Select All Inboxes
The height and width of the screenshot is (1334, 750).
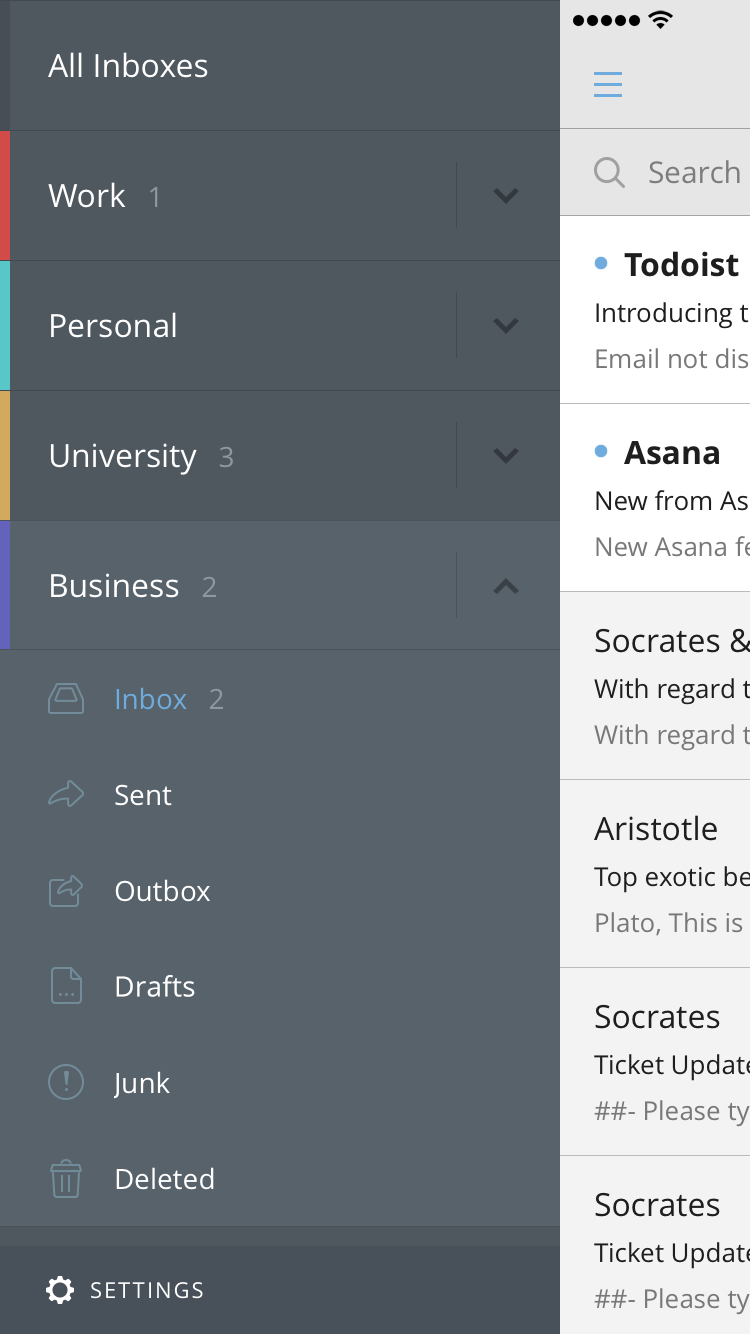tap(128, 66)
